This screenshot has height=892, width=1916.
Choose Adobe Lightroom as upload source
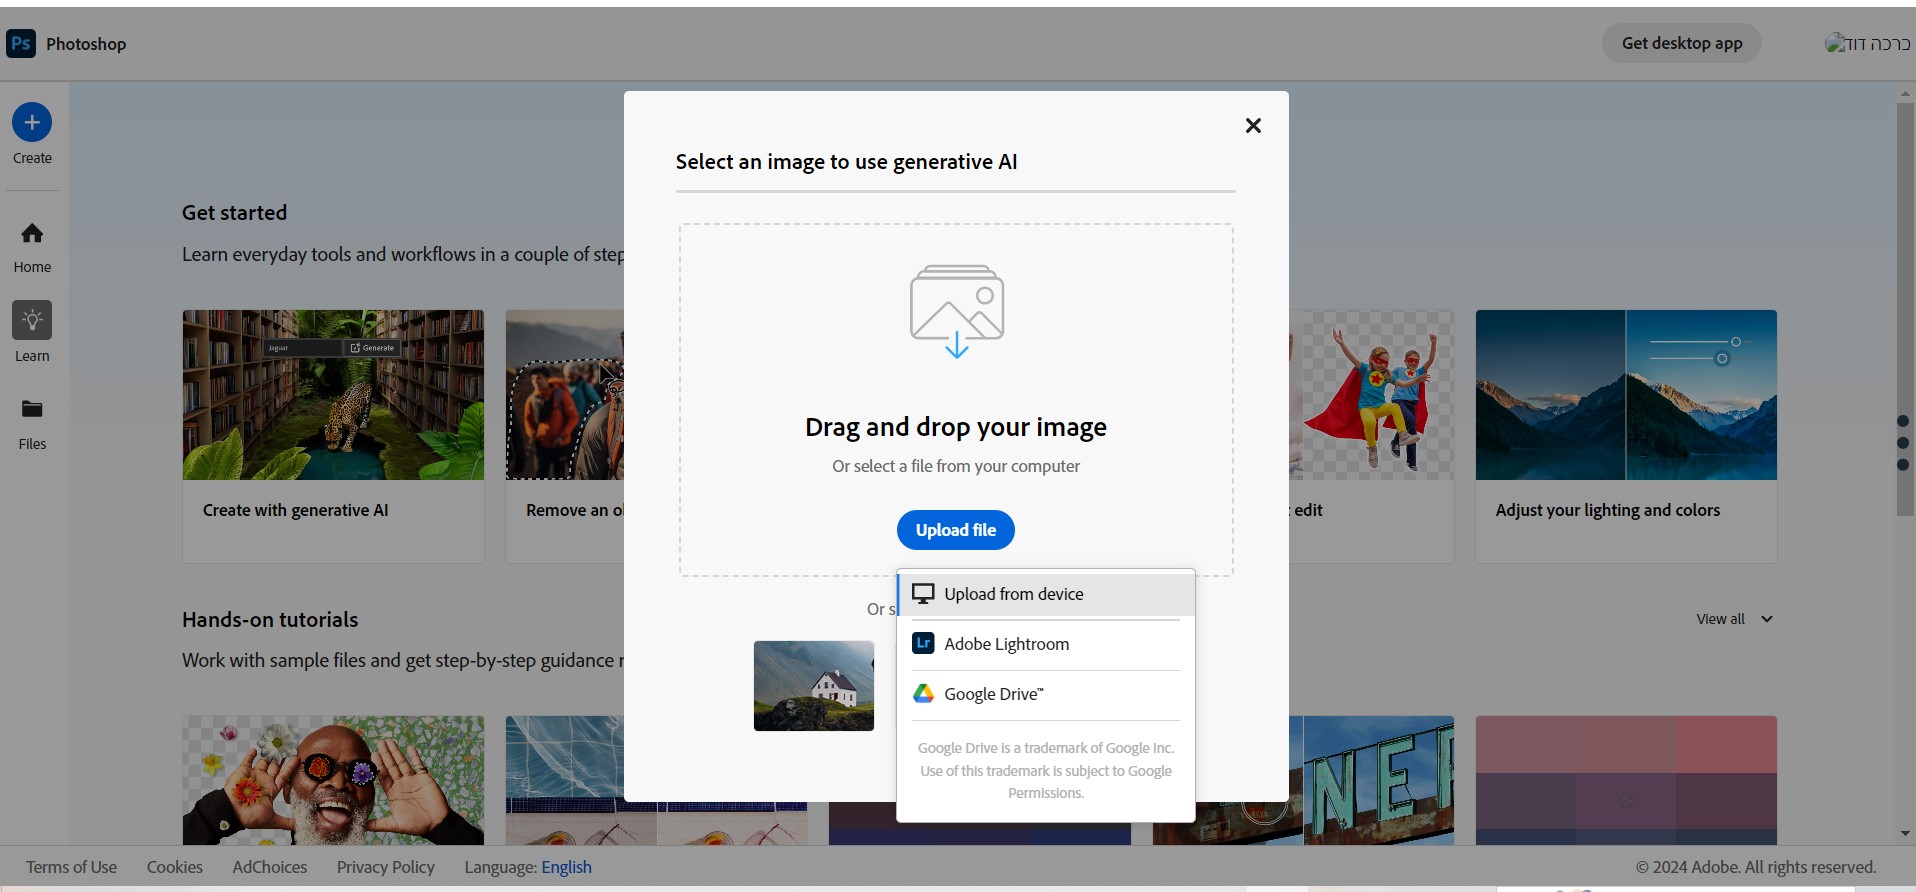pyautogui.click(x=1046, y=644)
